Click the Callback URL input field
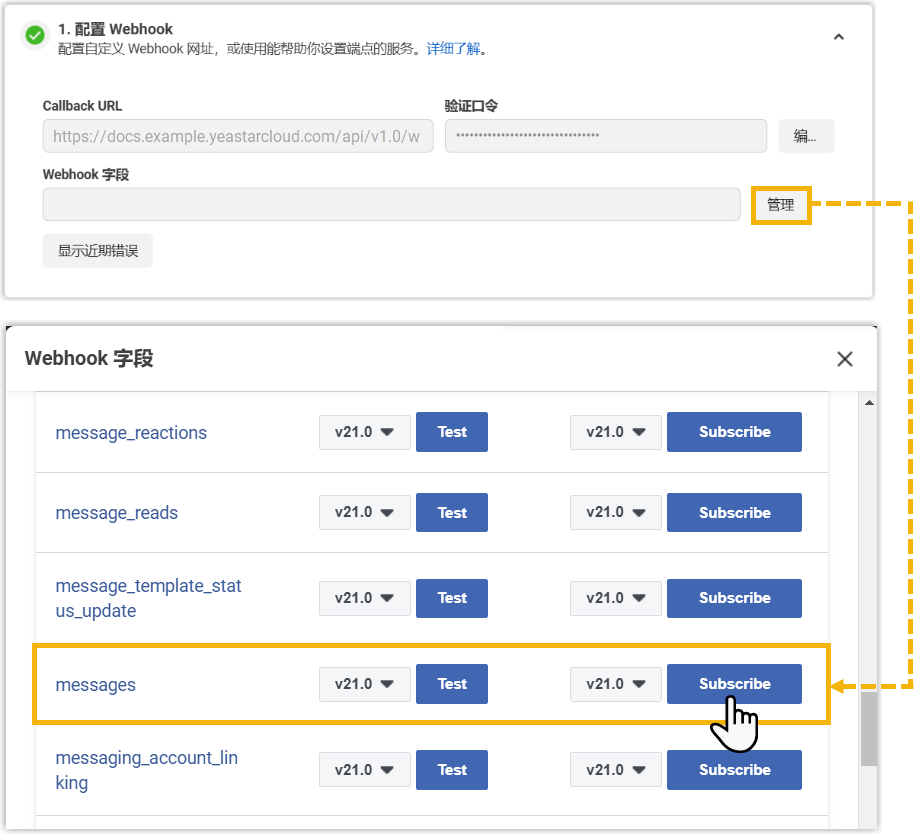Image resolution: width=914 pixels, height=835 pixels. click(238, 136)
